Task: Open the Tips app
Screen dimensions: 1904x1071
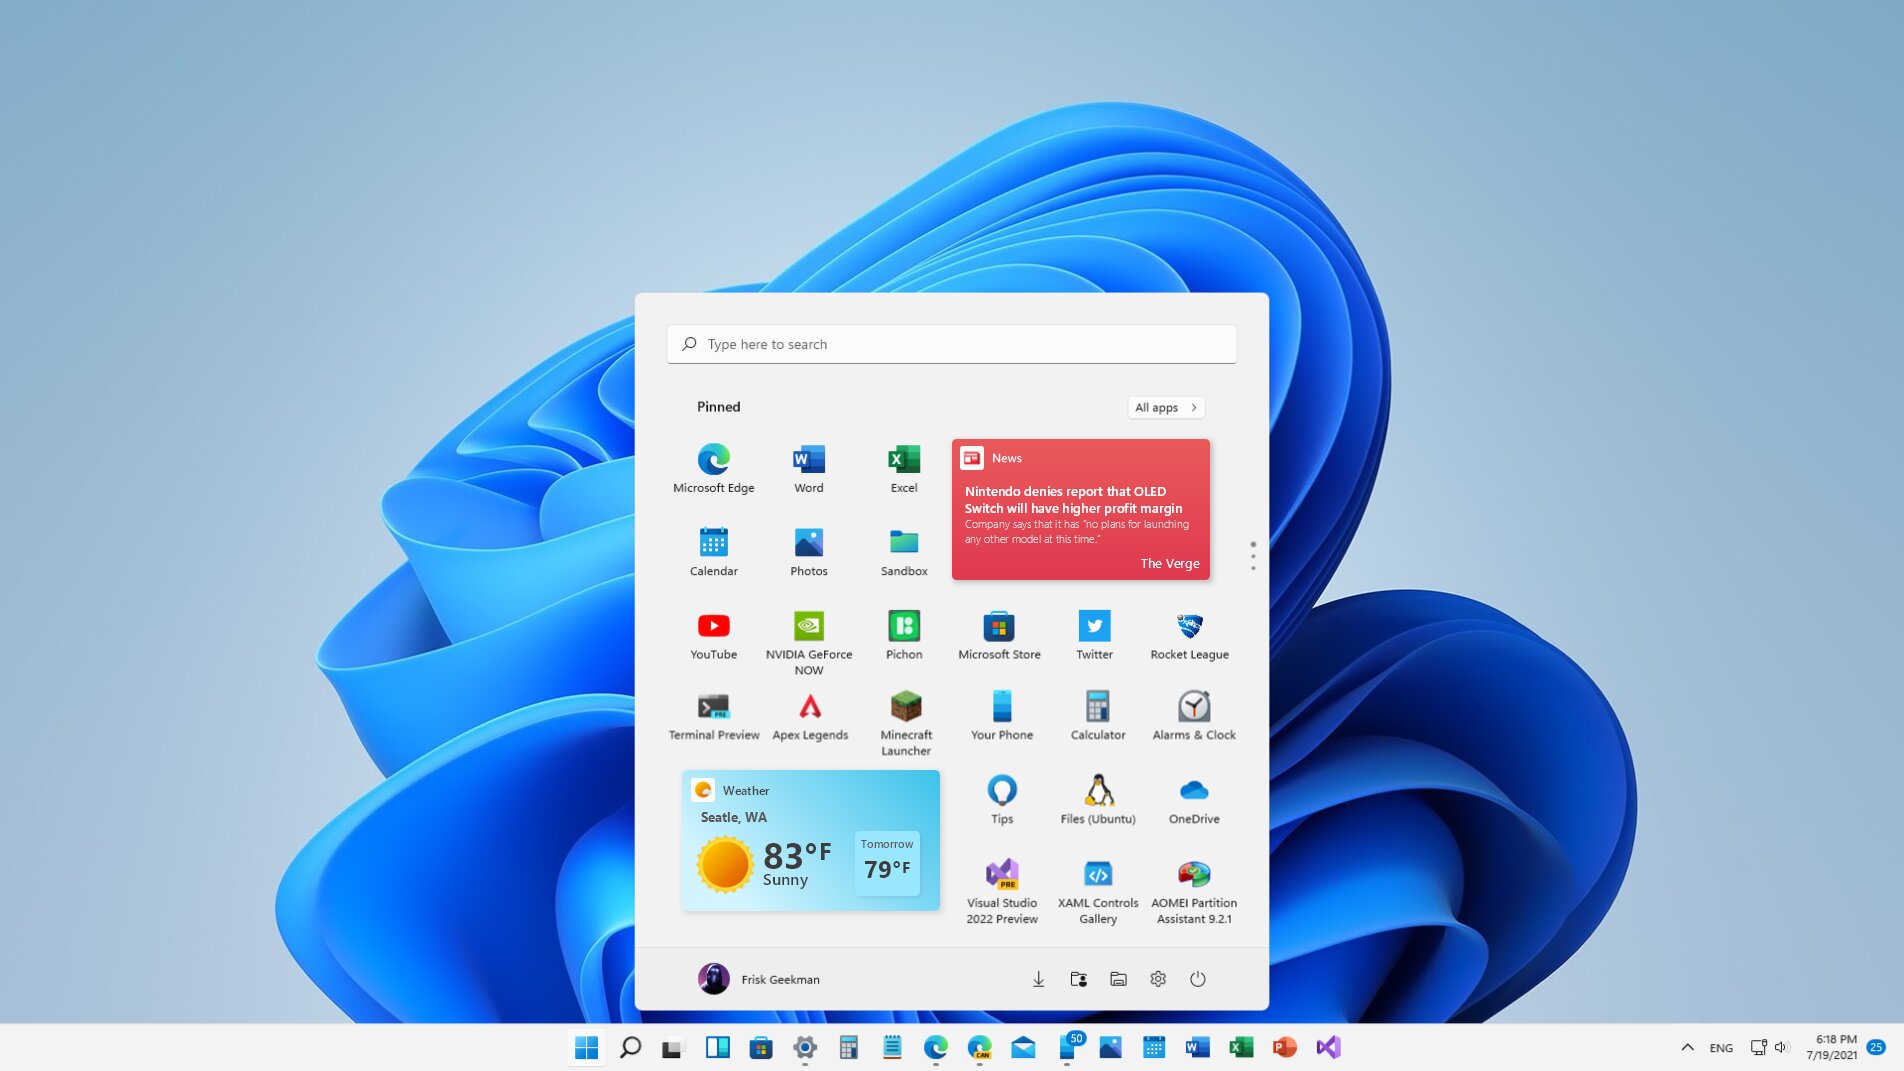Action: point(1001,800)
